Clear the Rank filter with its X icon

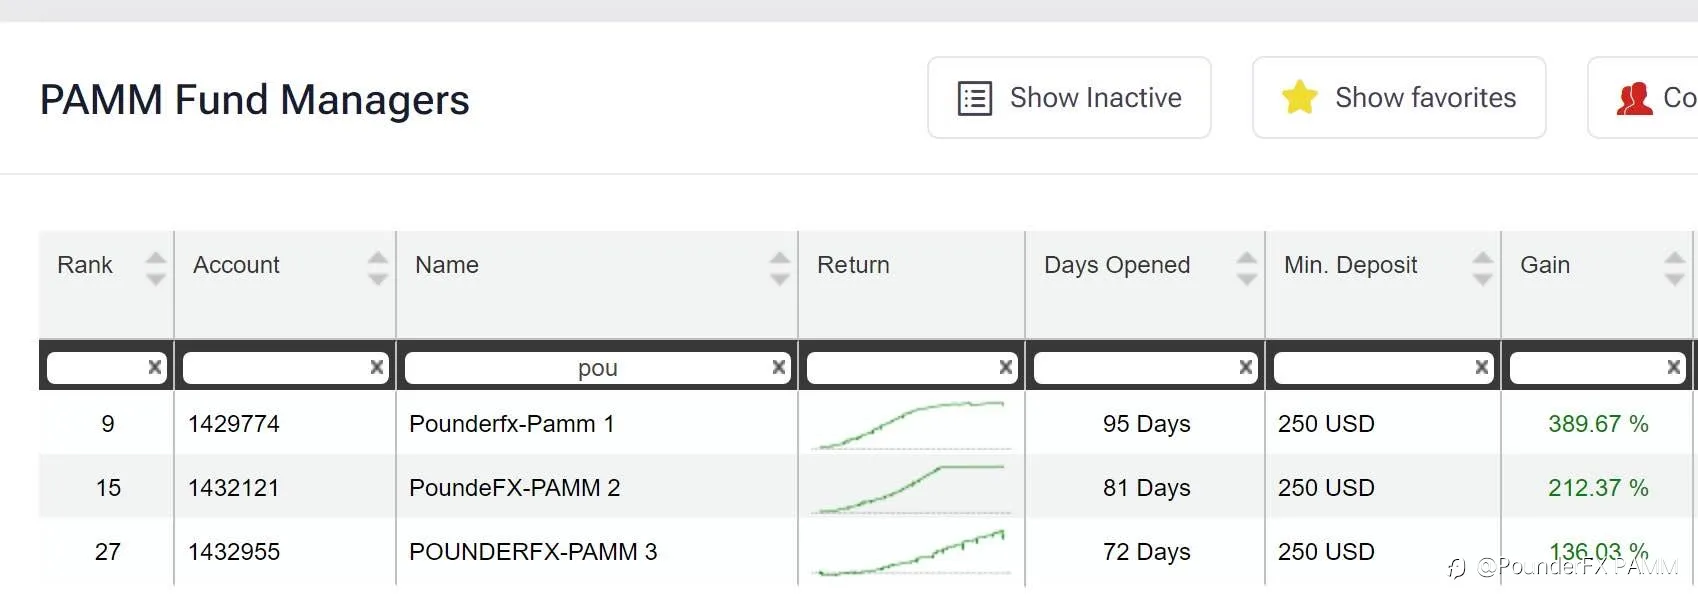[x=155, y=367]
